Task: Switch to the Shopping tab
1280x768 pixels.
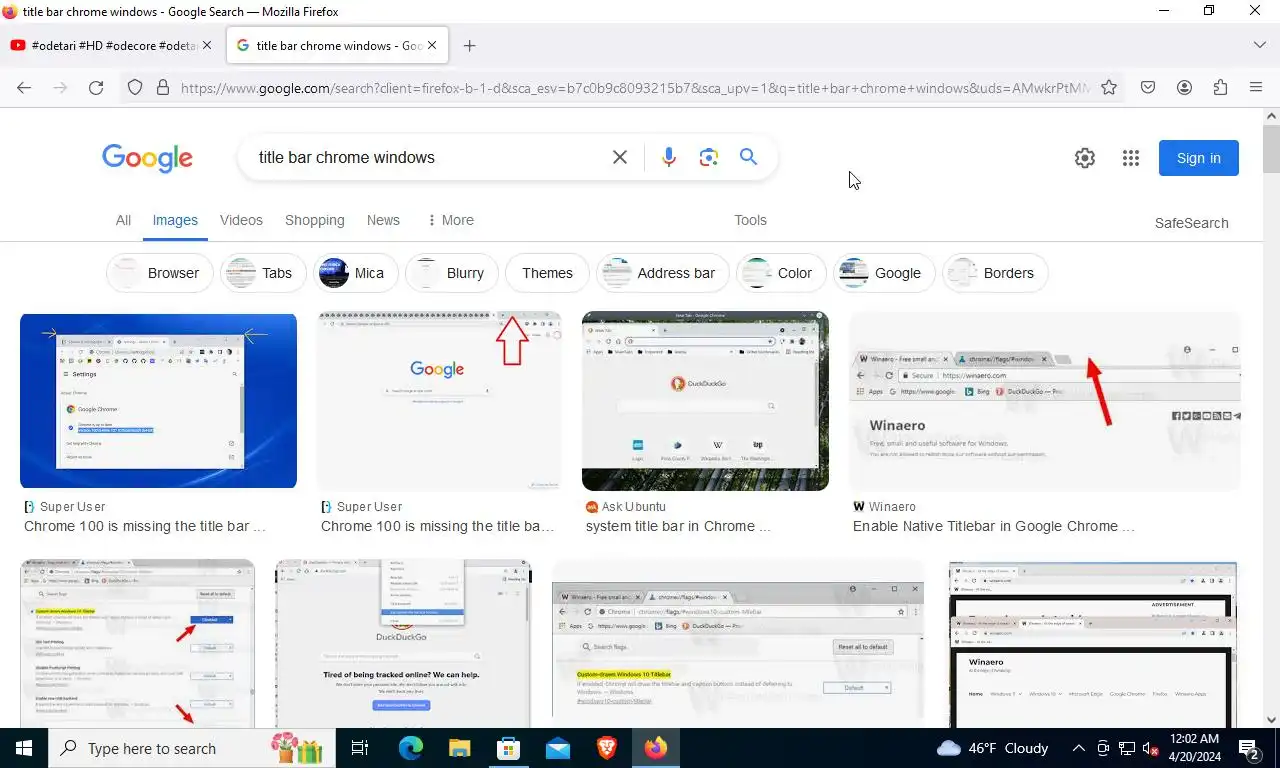Action: 314,220
